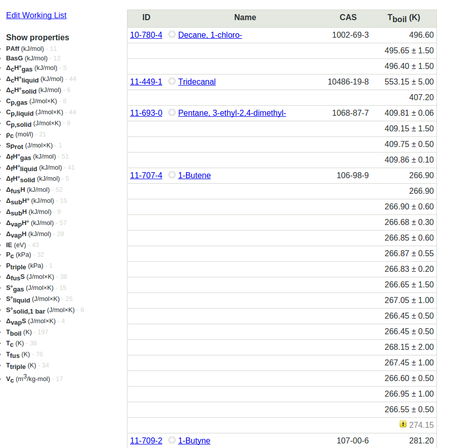Open the Tridecanal compound page
This screenshot has width=450, height=448.
[197, 82]
